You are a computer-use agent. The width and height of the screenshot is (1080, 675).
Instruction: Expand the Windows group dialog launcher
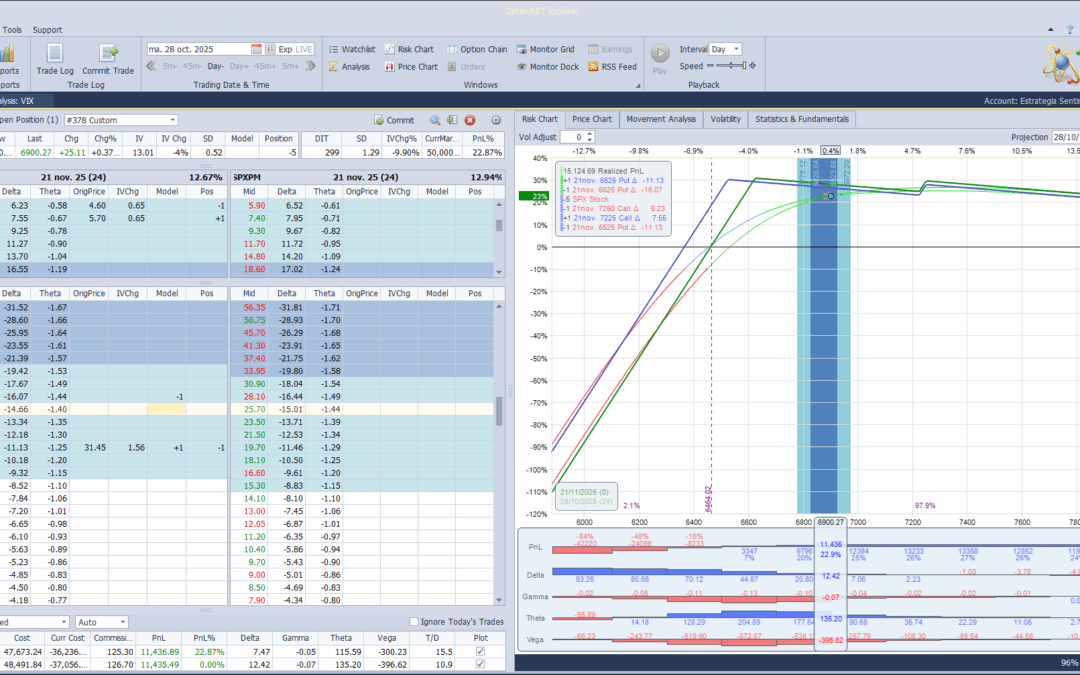[638, 85]
